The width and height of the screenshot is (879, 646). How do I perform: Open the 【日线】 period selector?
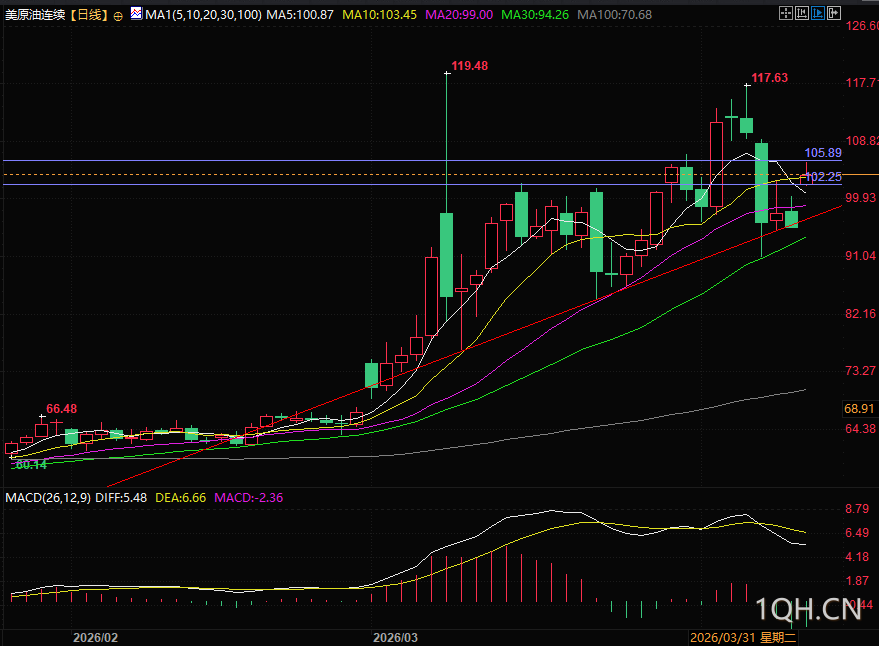click(89, 15)
